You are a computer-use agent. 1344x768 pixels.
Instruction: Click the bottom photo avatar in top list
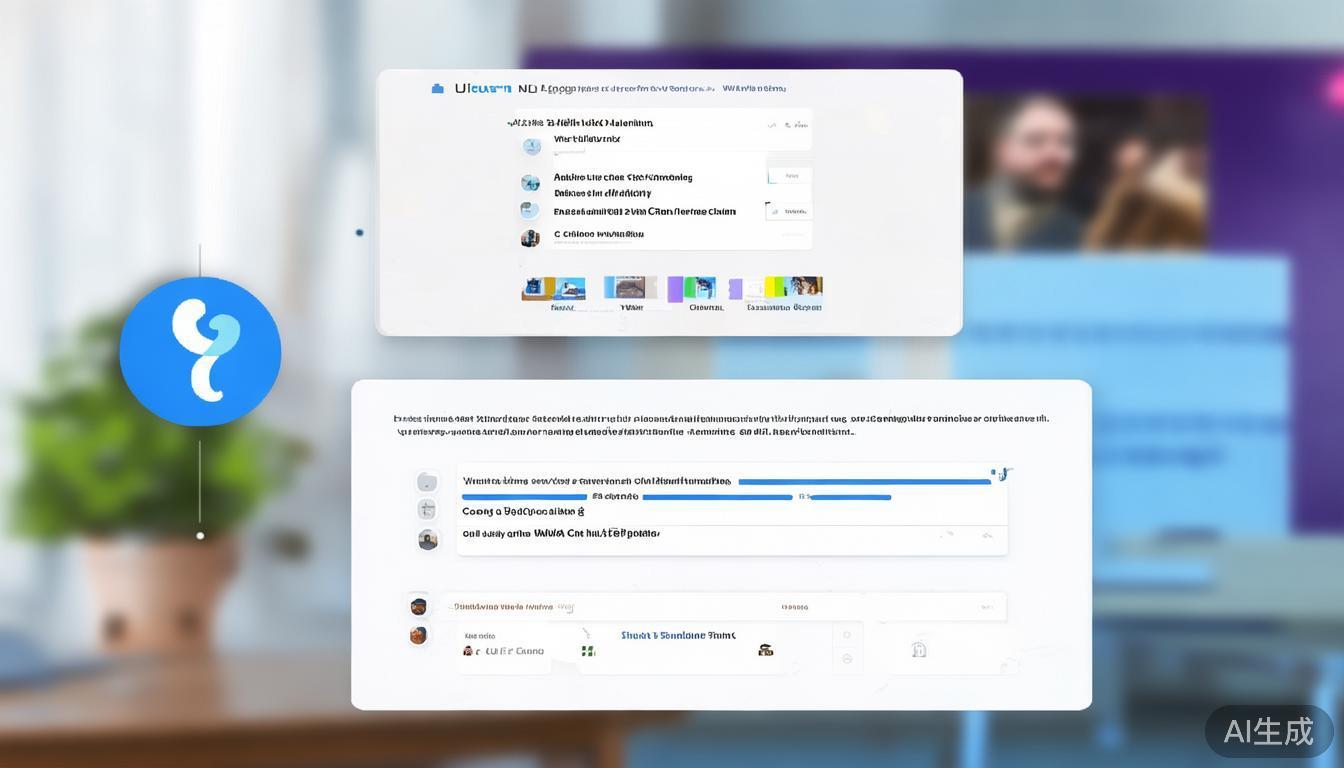530,238
